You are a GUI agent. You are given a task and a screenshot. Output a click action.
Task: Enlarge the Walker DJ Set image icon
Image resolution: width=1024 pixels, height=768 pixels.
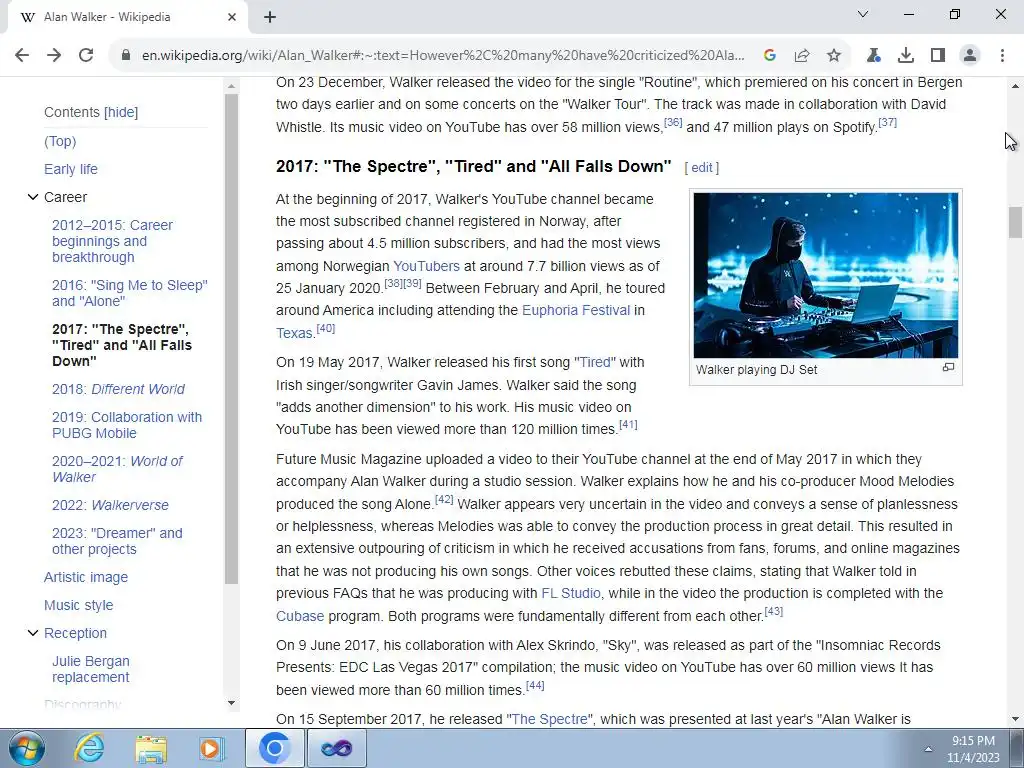(948, 368)
